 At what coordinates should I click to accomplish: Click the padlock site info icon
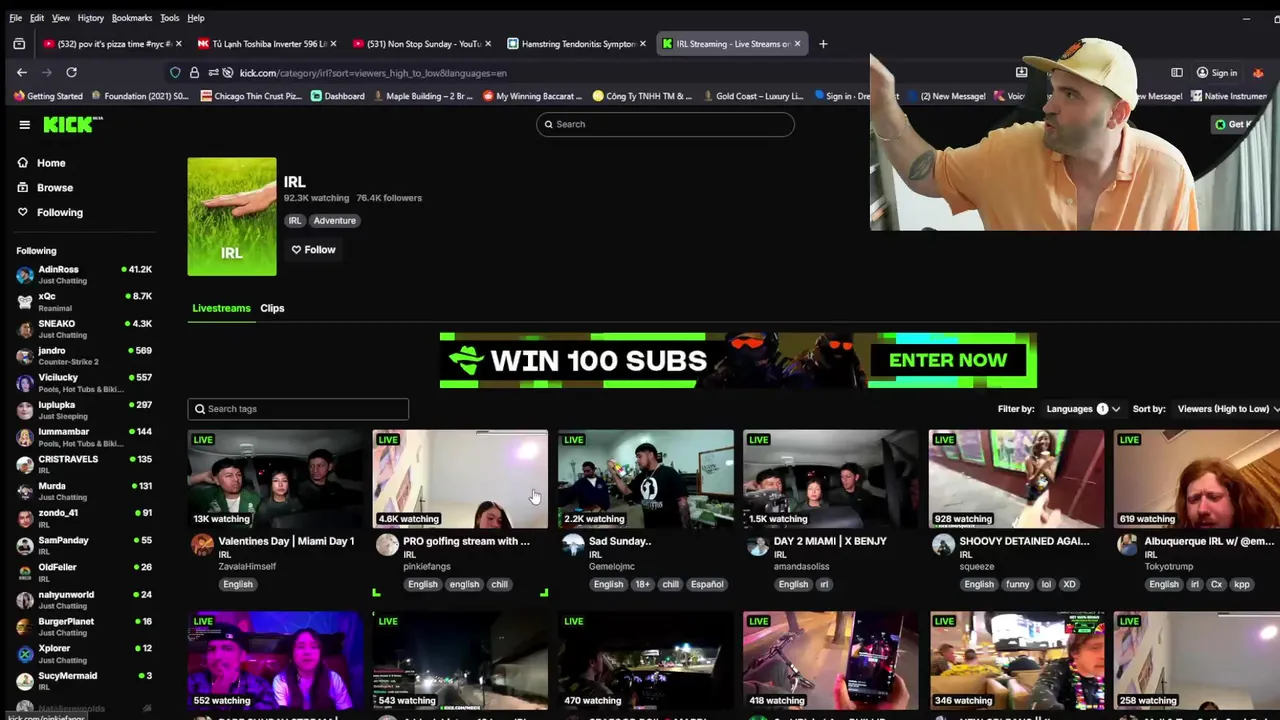pos(194,73)
